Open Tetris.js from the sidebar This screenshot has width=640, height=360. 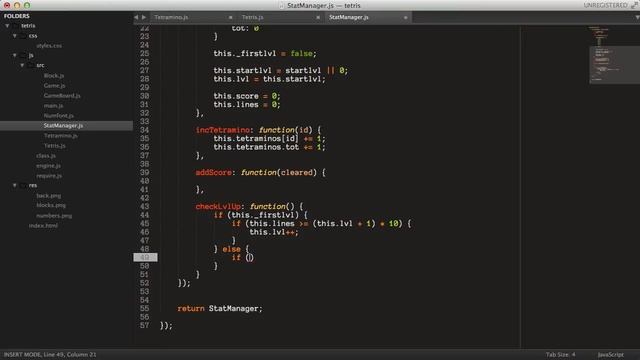[55, 146]
